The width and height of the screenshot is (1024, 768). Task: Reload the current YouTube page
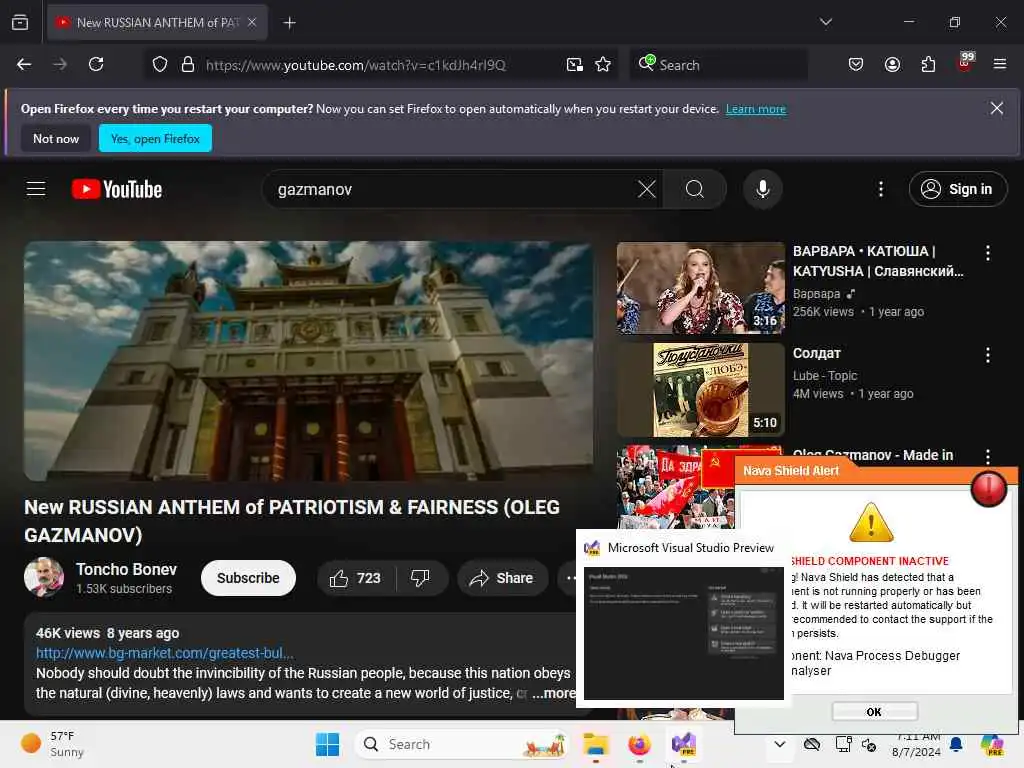pos(96,64)
